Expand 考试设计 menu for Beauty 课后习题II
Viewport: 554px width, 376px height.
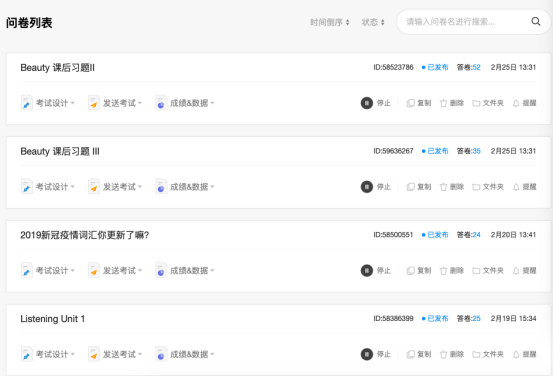(48, 103)
